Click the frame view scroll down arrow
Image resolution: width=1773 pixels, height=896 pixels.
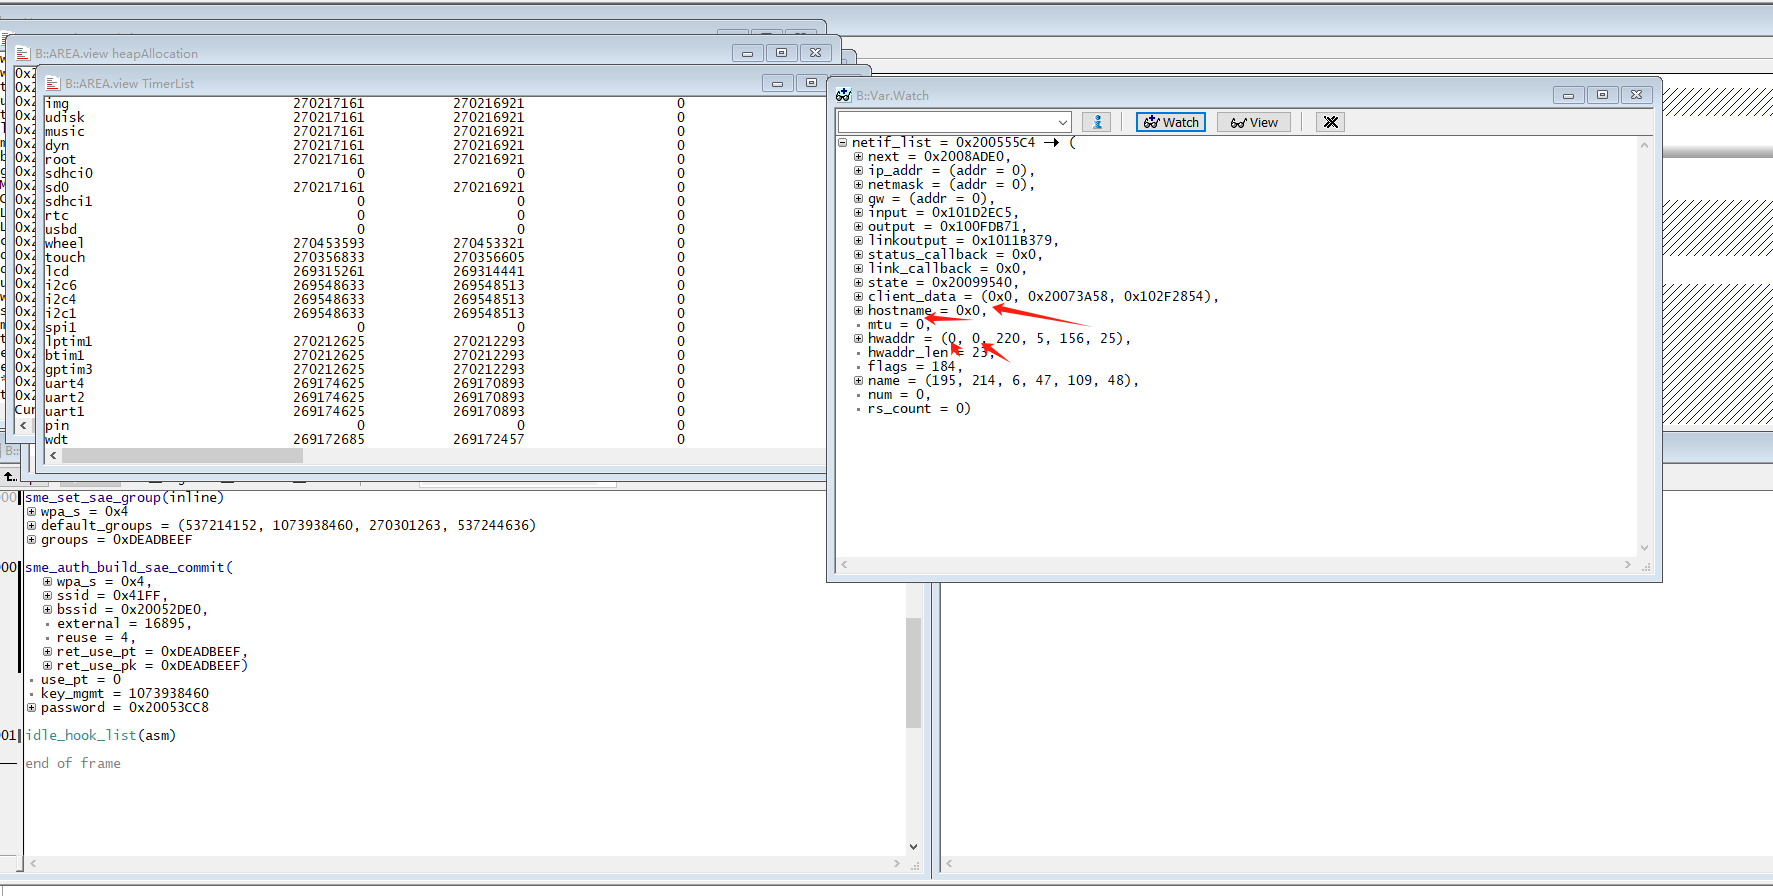[x=913, y=847]
